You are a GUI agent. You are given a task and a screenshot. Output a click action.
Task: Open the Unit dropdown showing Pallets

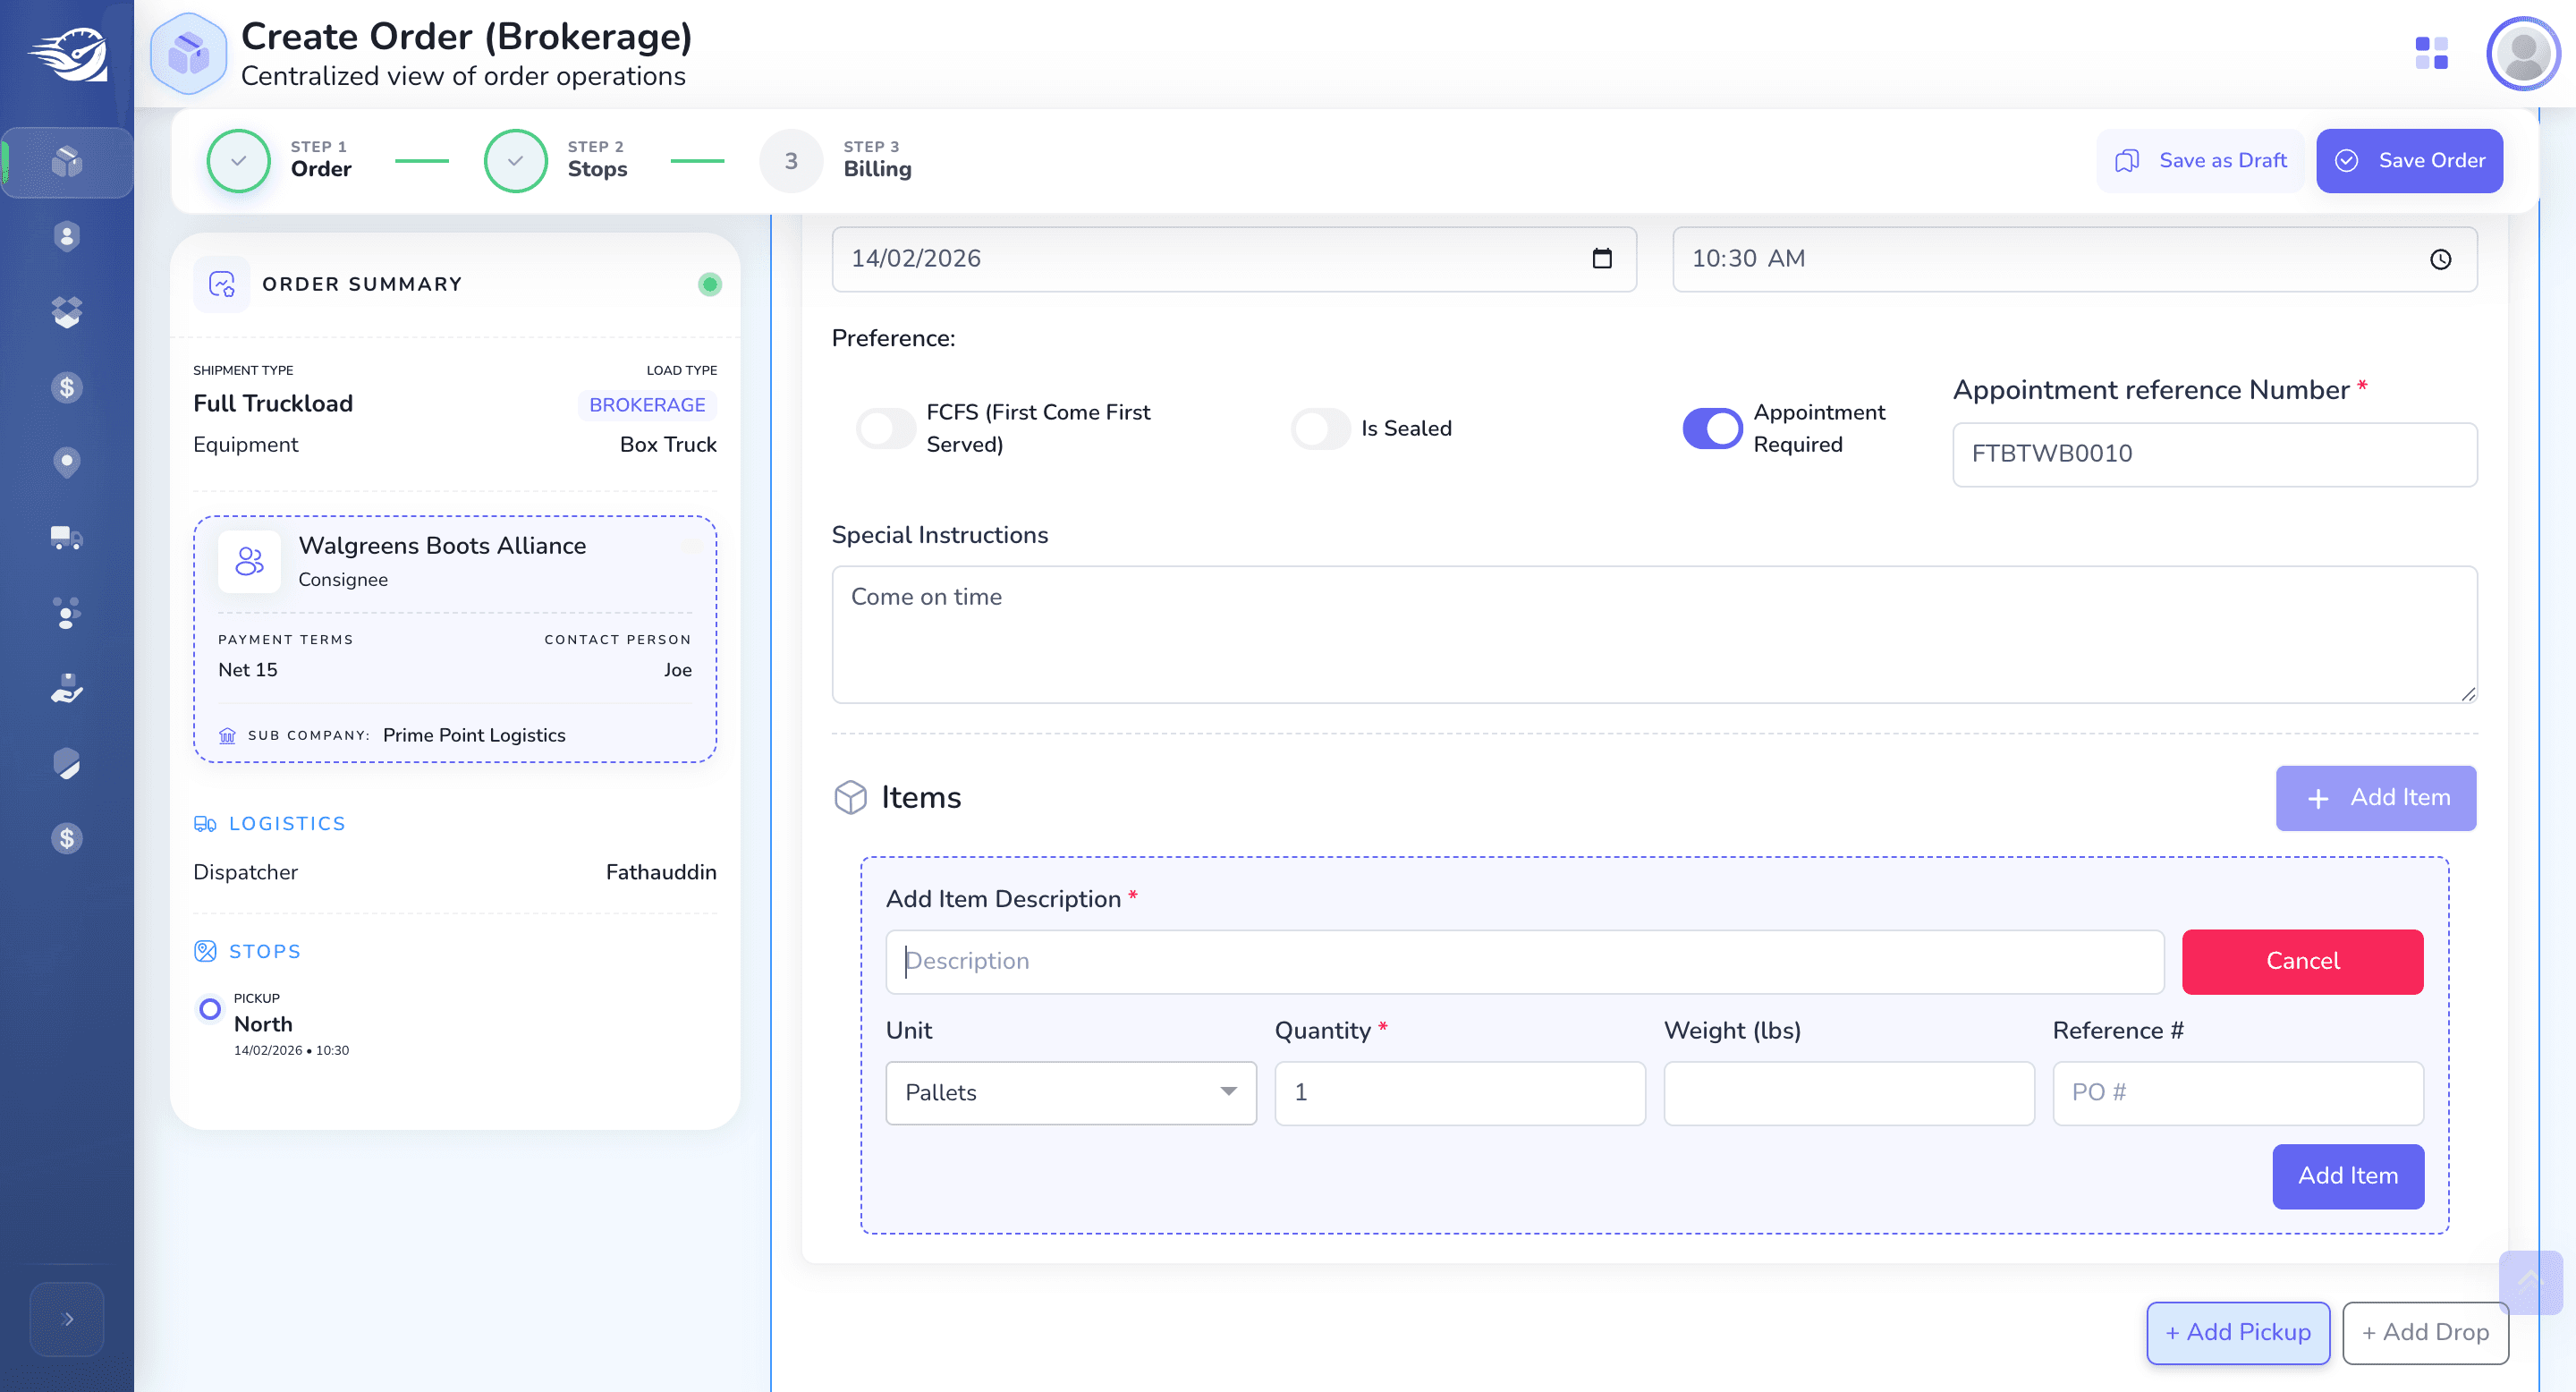[x=1070, y=1092]
